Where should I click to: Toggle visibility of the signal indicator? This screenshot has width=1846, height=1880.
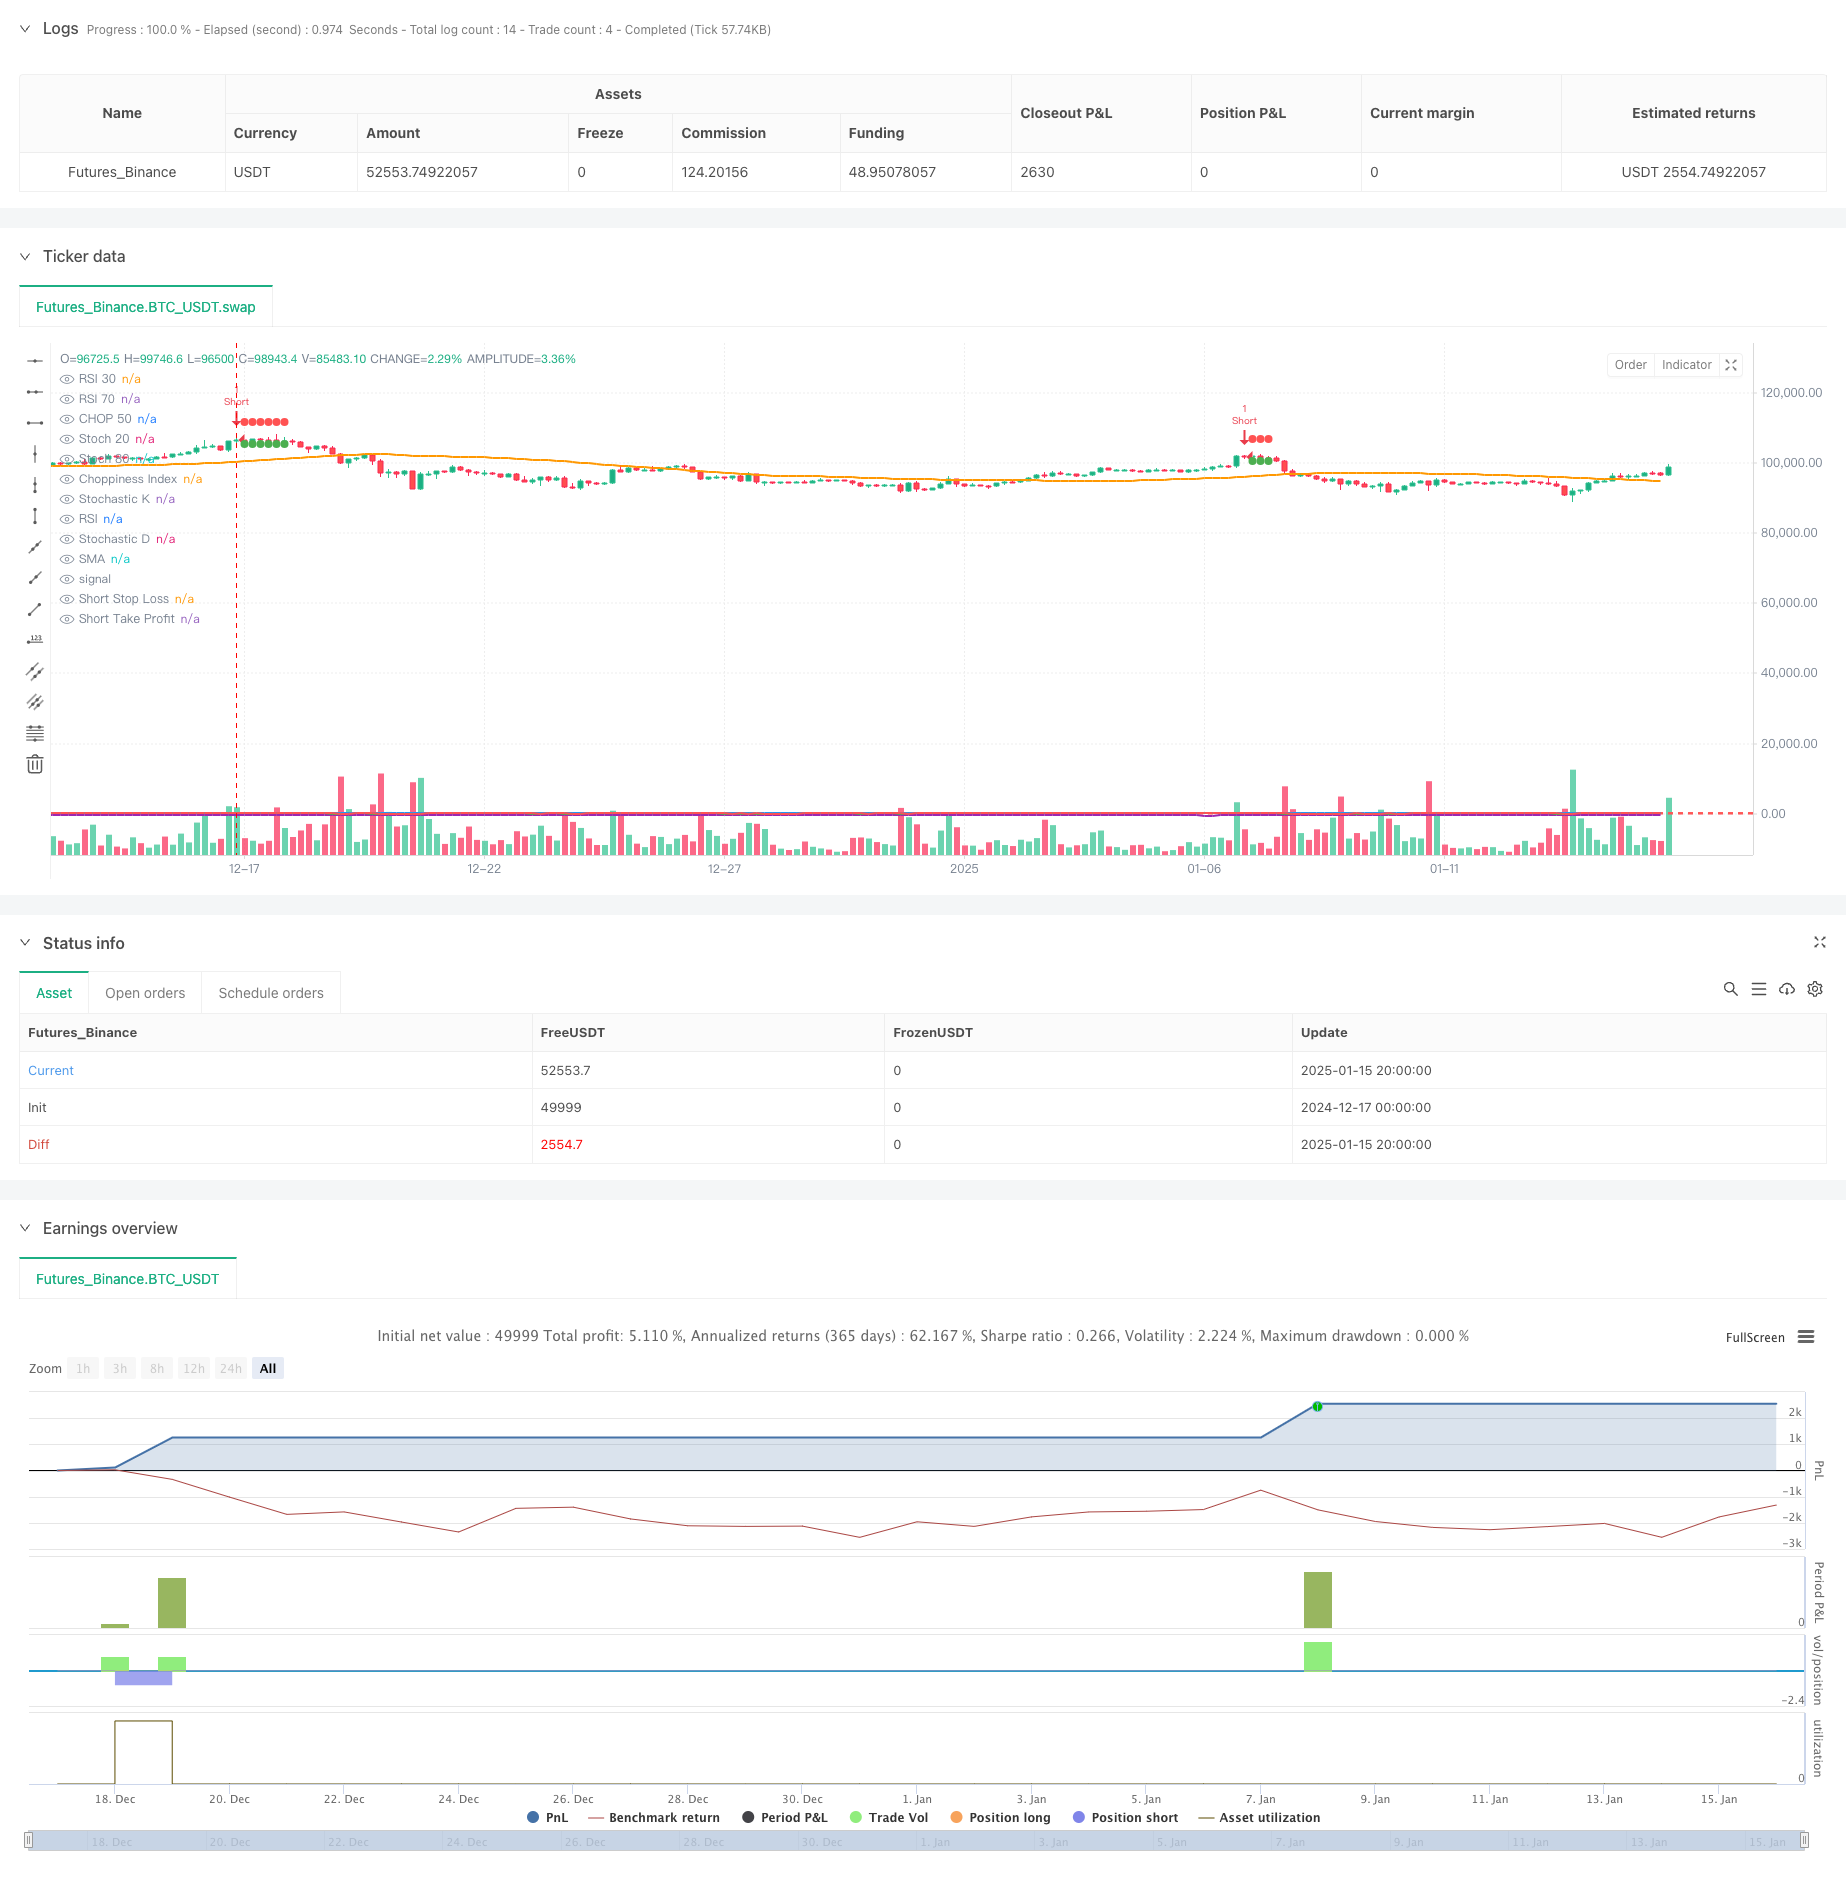pos(67,579)
